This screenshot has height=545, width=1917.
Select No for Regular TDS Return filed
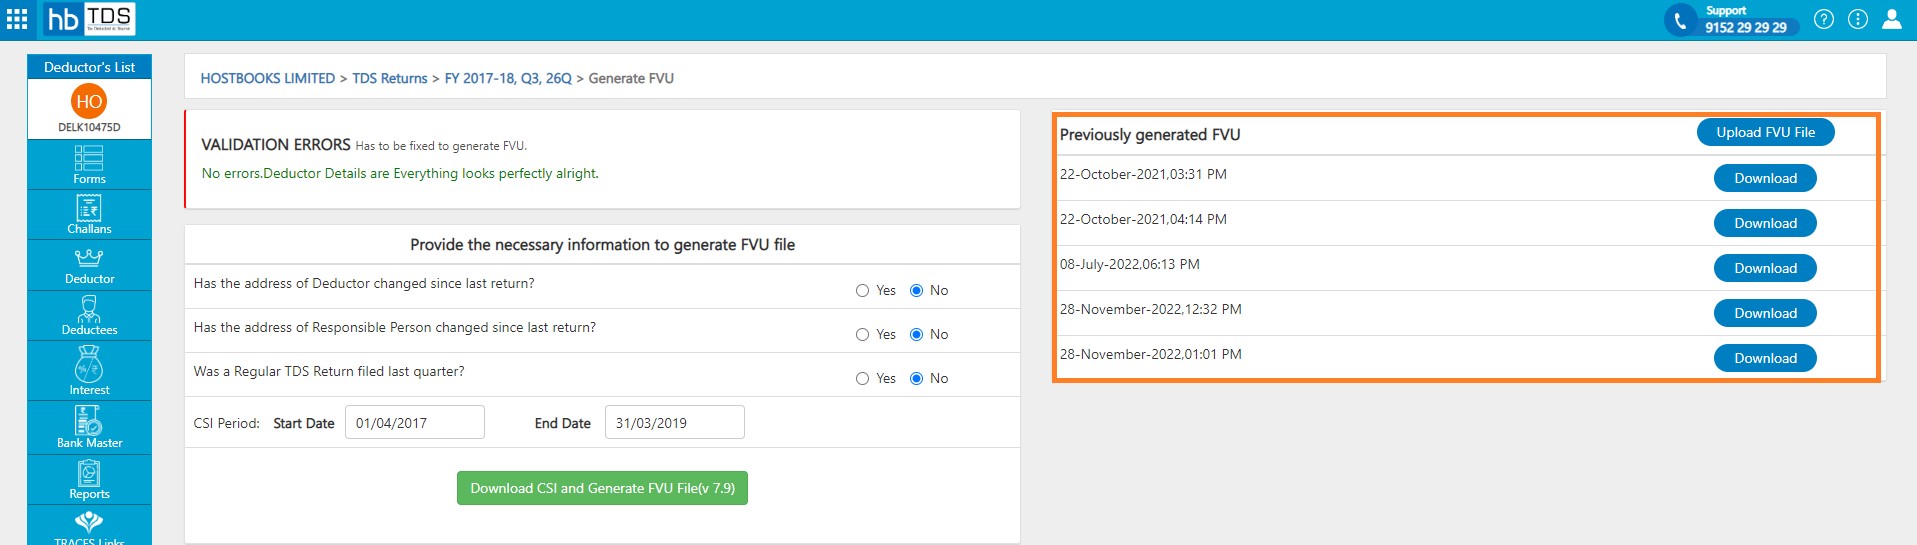[x=916, y=379]
